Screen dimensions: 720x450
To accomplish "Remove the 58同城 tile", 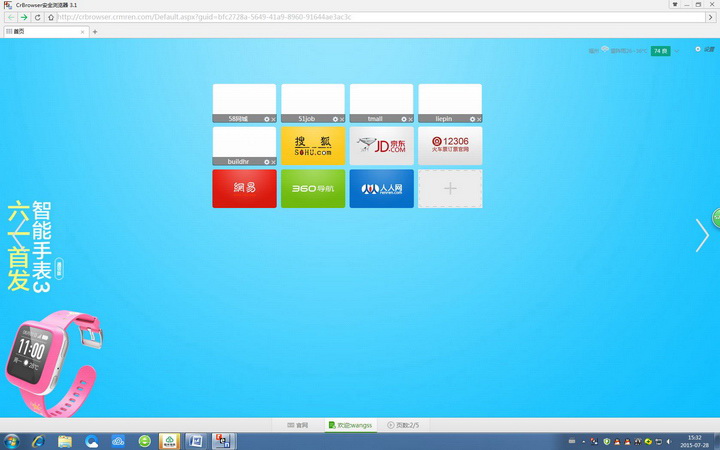I will pyautogui.click(x=273, y=119).
